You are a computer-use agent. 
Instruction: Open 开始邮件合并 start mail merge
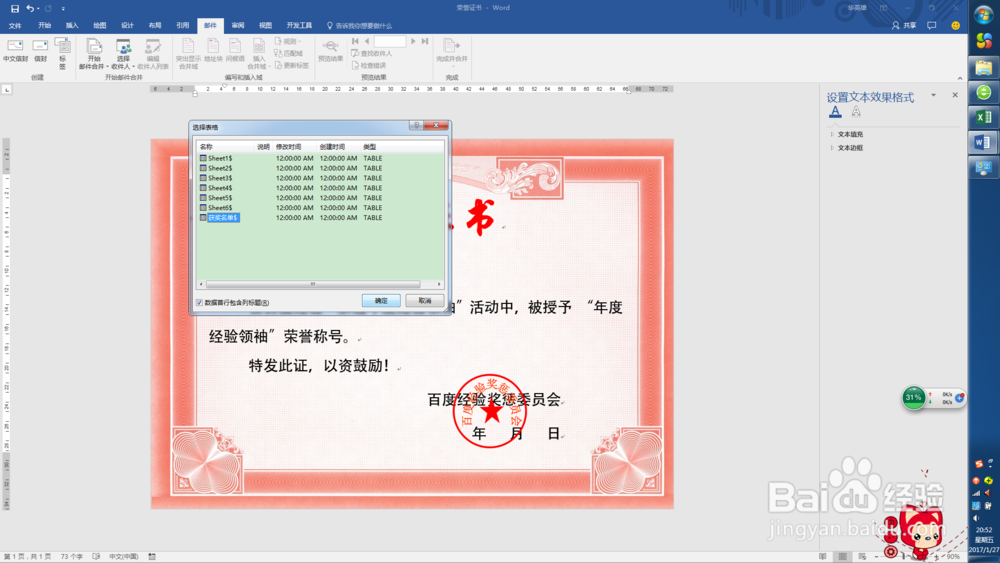[x=94, y=54]
